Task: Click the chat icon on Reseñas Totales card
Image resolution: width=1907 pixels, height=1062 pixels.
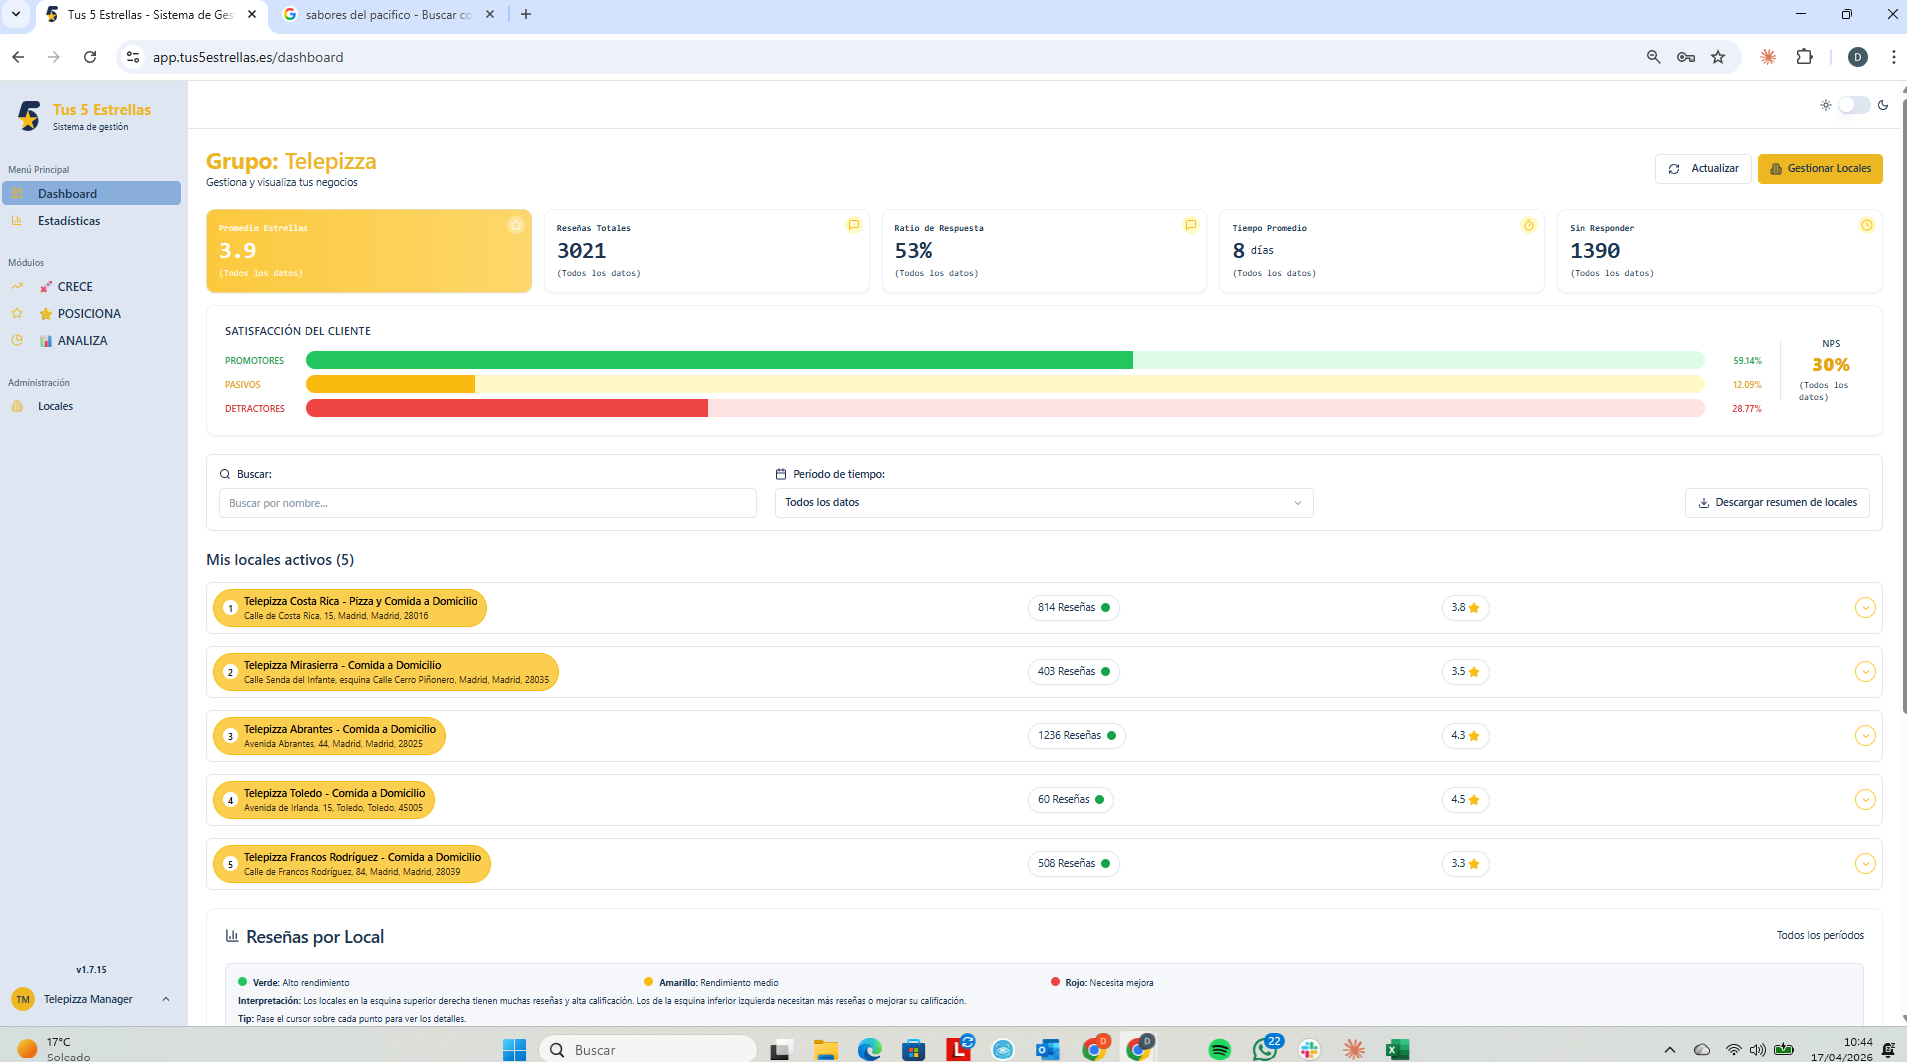Action: tap(853, 225)
